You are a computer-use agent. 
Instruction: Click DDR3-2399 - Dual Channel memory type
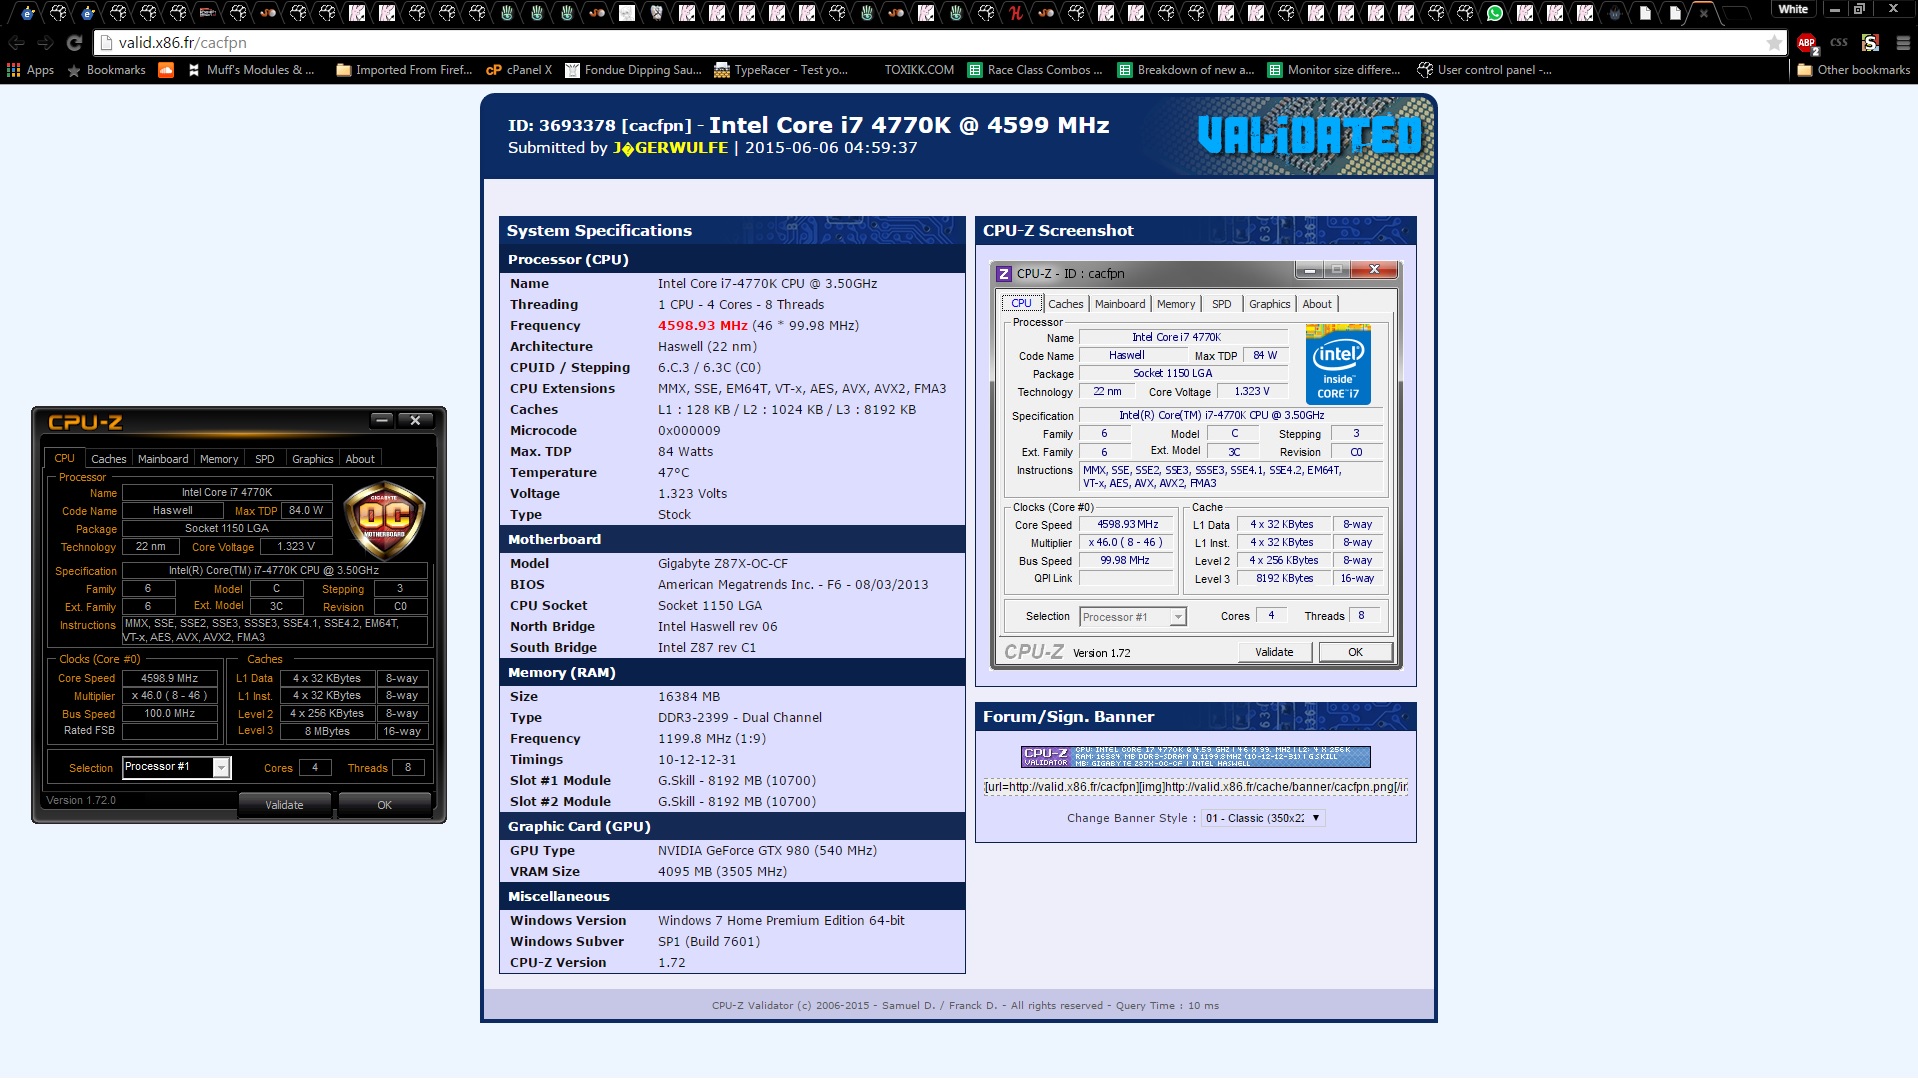click(740, 718)
